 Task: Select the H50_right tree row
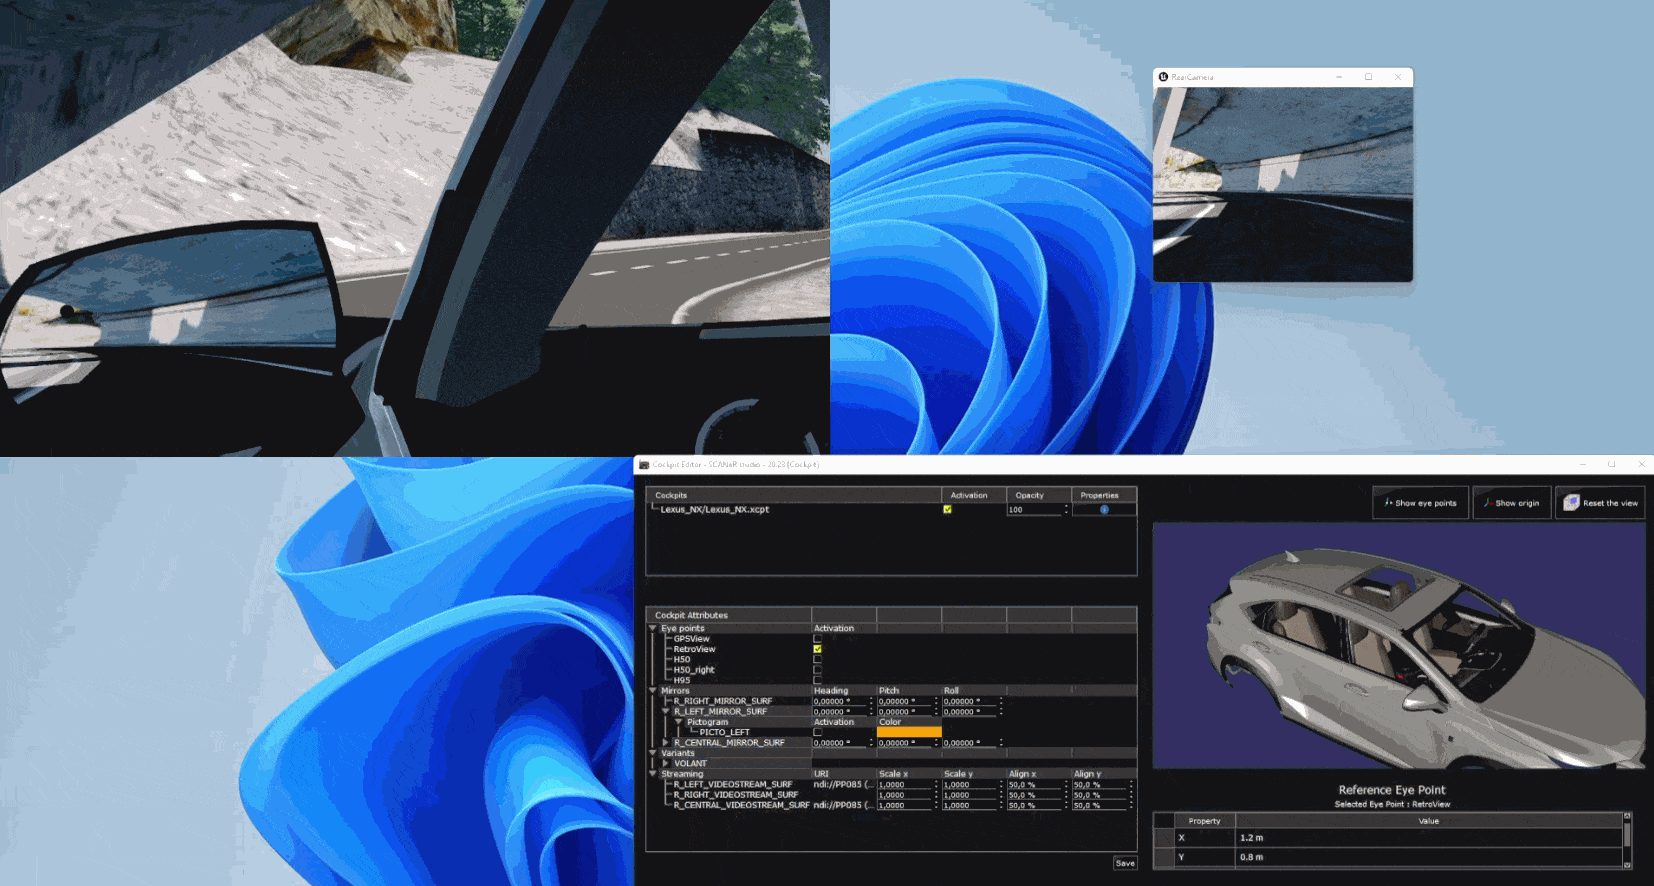(x=694, y=670)
